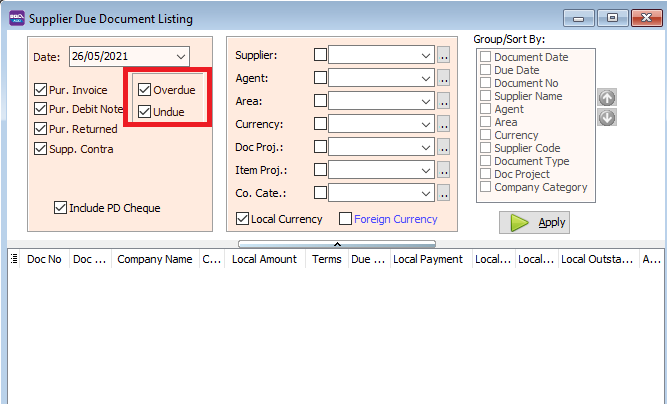Enable the Area filter checkbox
The image size is (667, 404).
[320, 100]
